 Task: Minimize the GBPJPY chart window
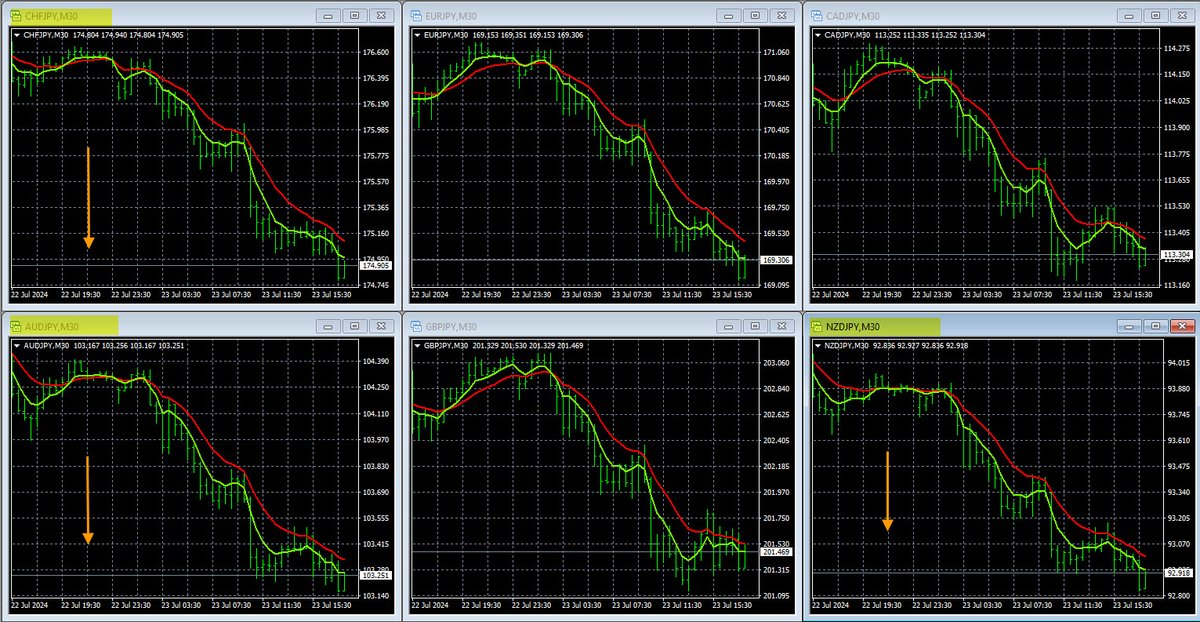(x=727, y=326)
